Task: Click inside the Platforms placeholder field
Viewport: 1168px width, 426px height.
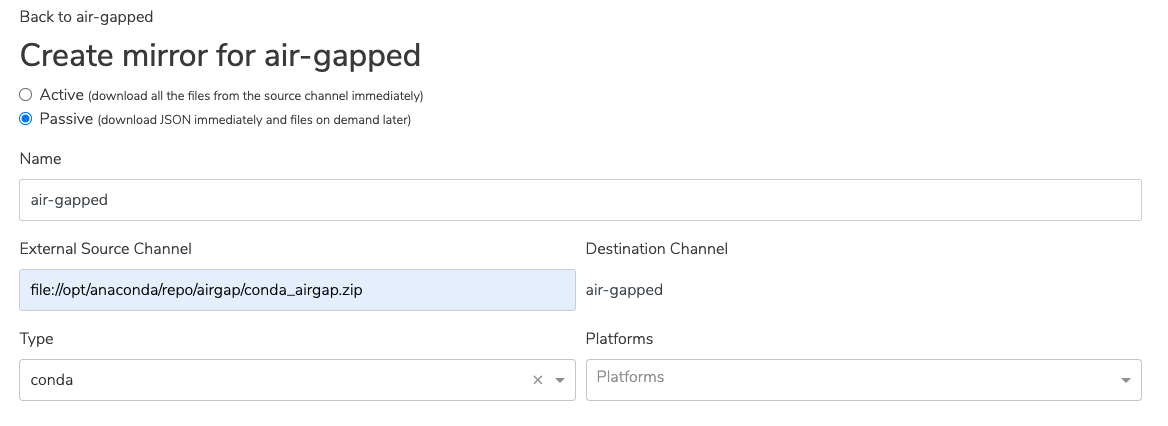Action: click(864, 380)
